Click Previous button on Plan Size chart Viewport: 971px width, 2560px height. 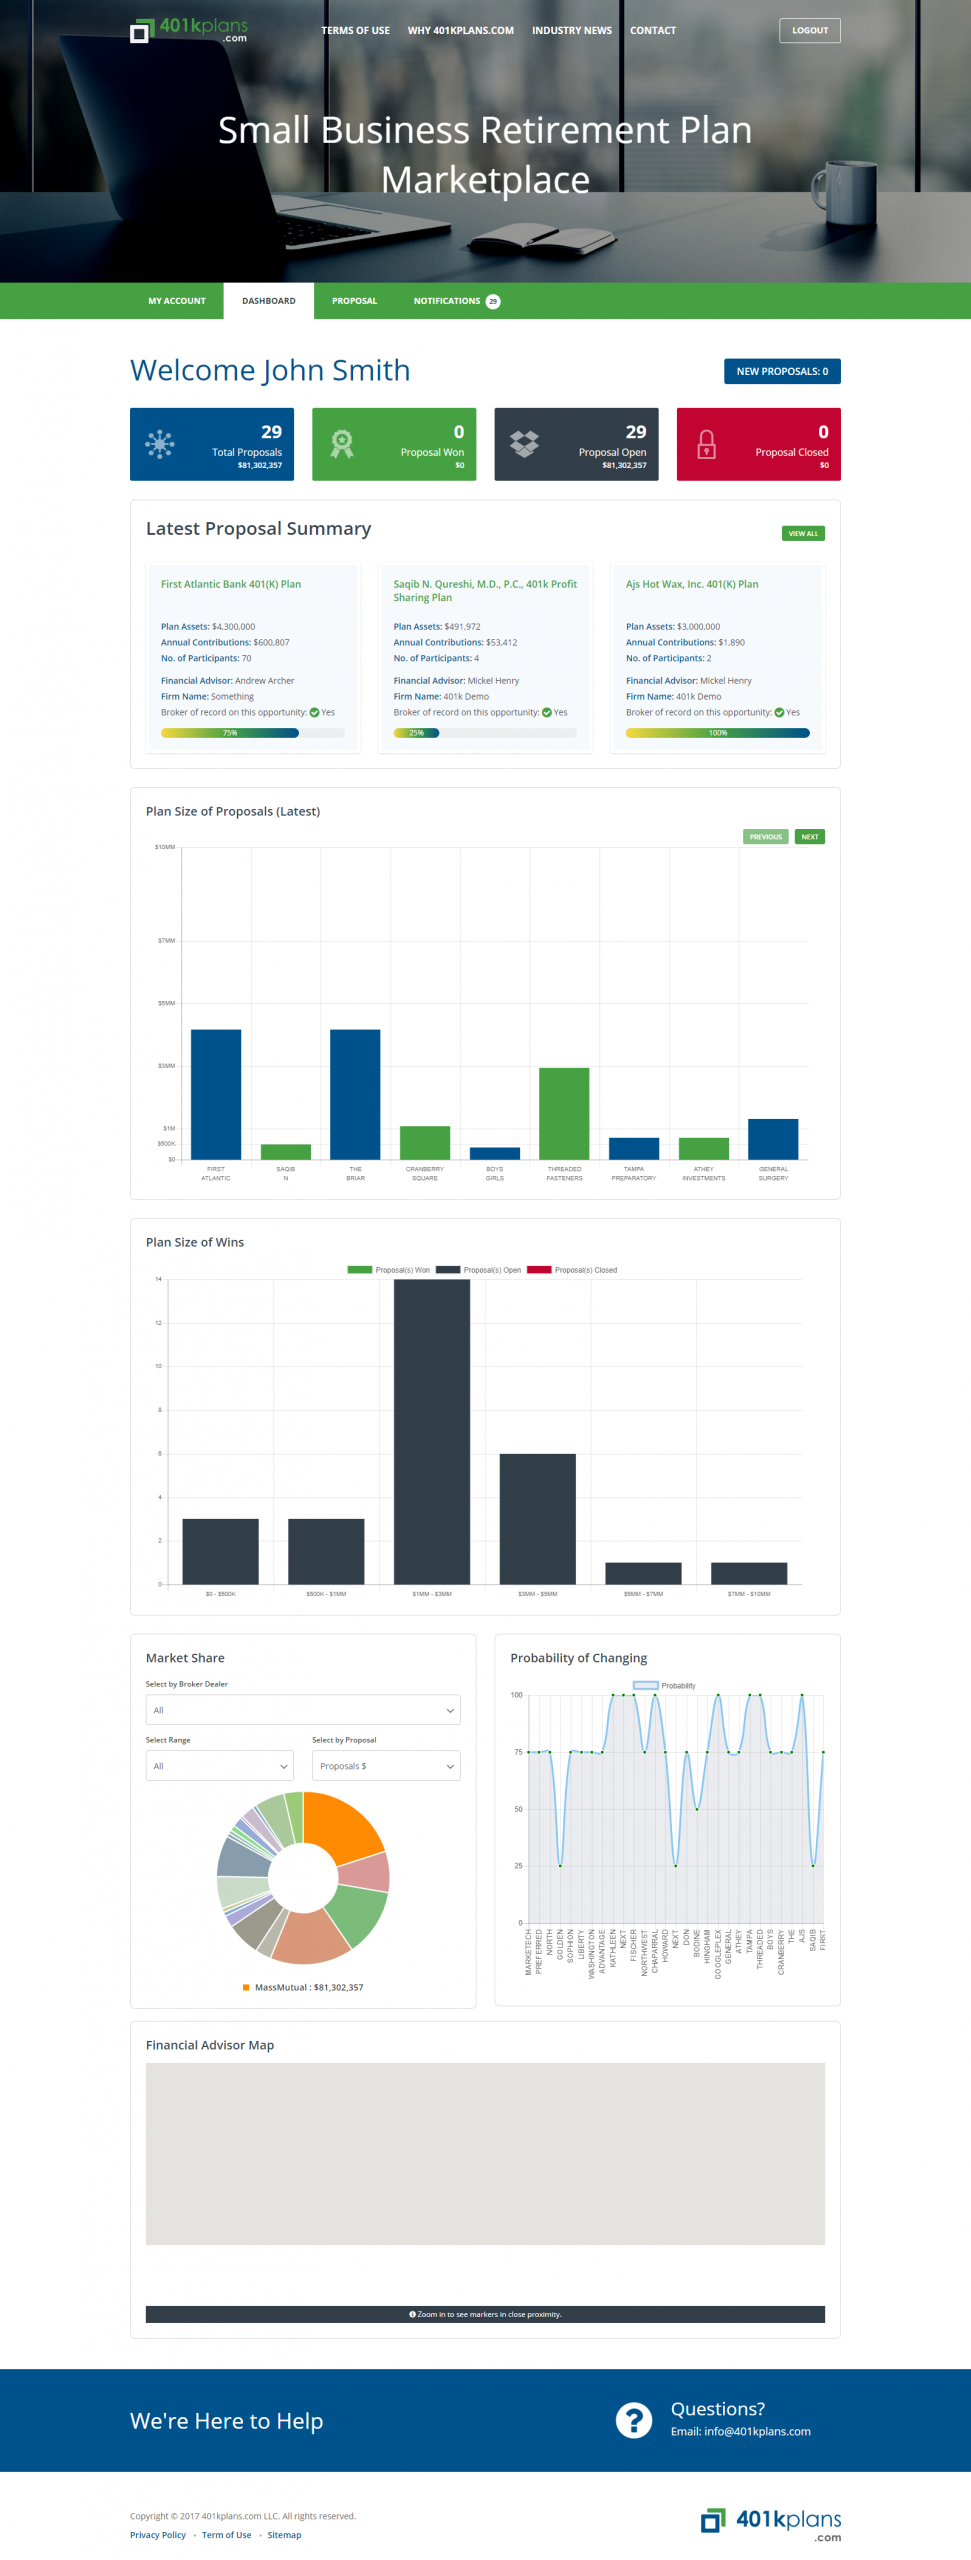[766, 836]
